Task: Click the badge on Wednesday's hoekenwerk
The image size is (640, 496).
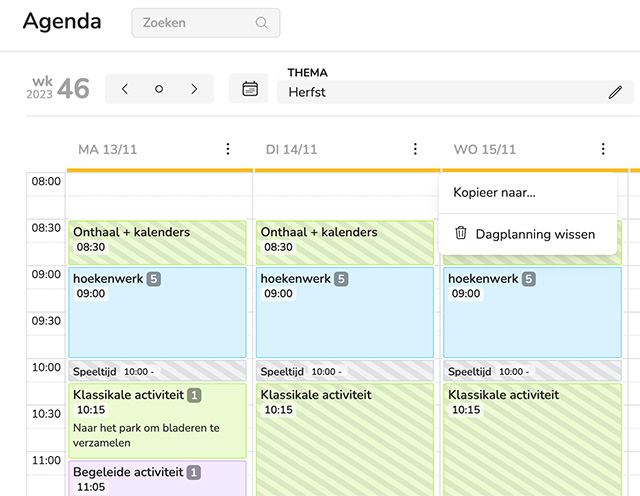Action: (529, 279)
